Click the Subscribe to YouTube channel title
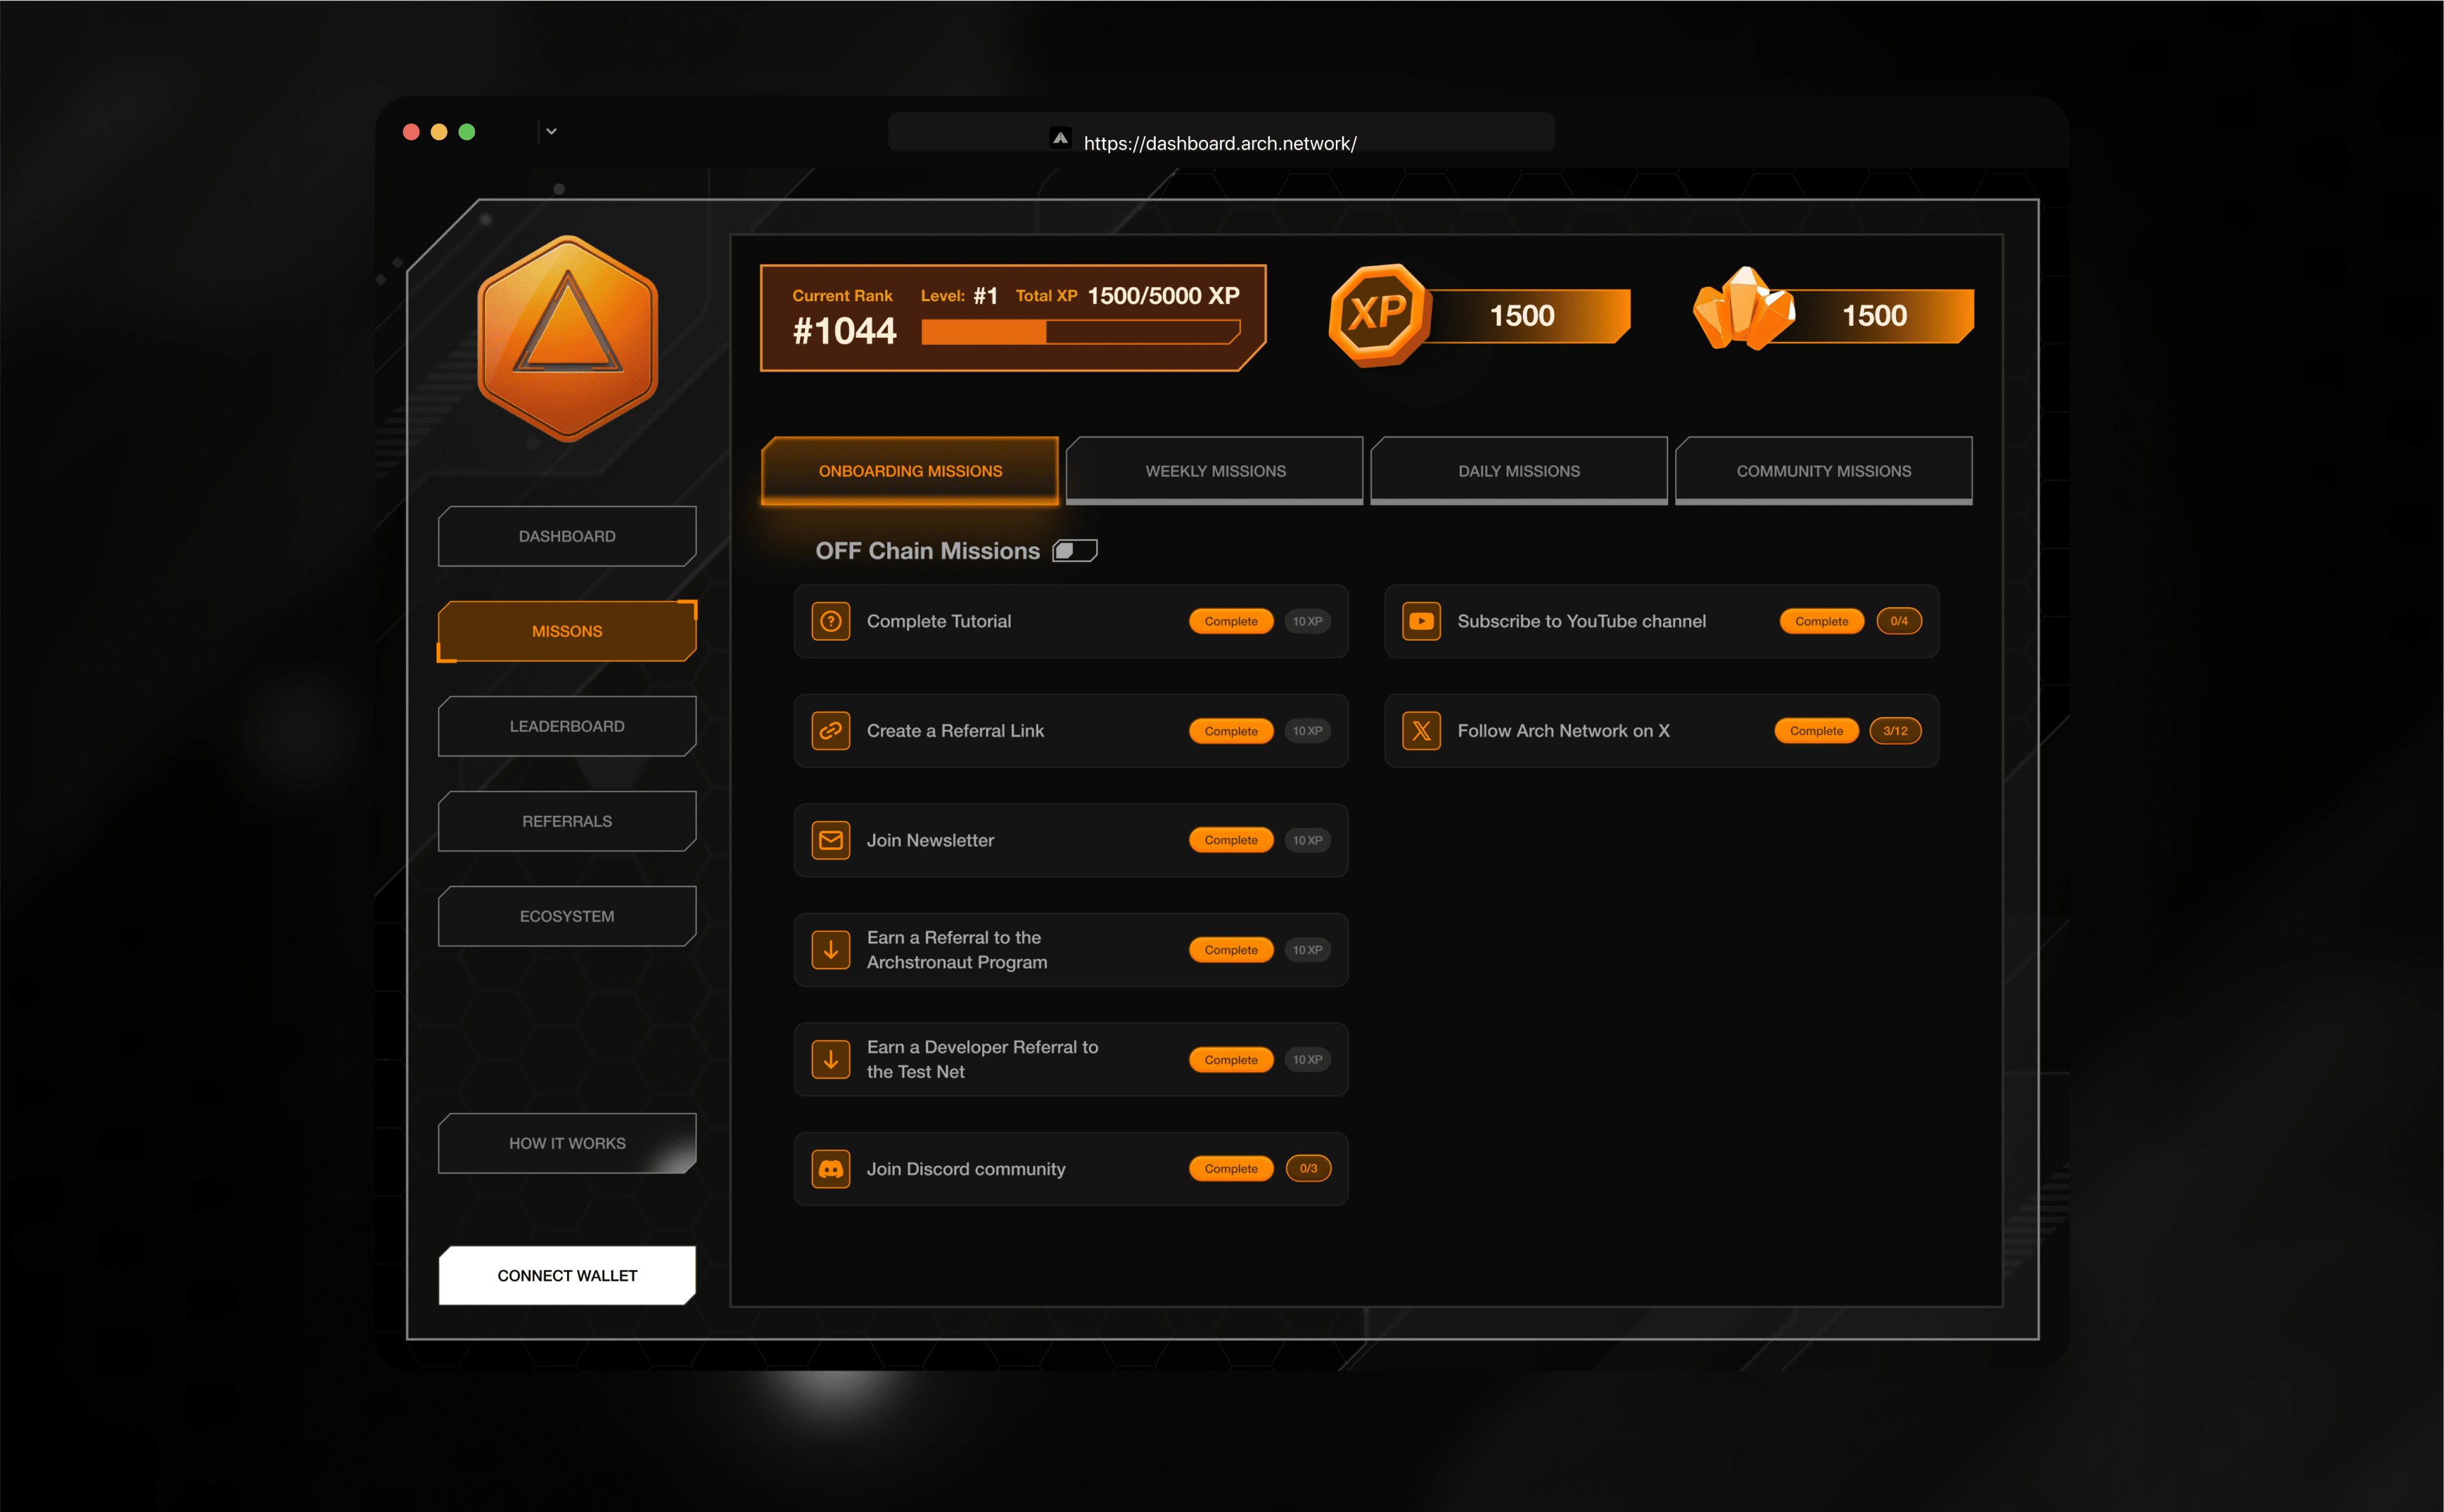This screenshot has width=2444, height=1512. [1581, 621]
